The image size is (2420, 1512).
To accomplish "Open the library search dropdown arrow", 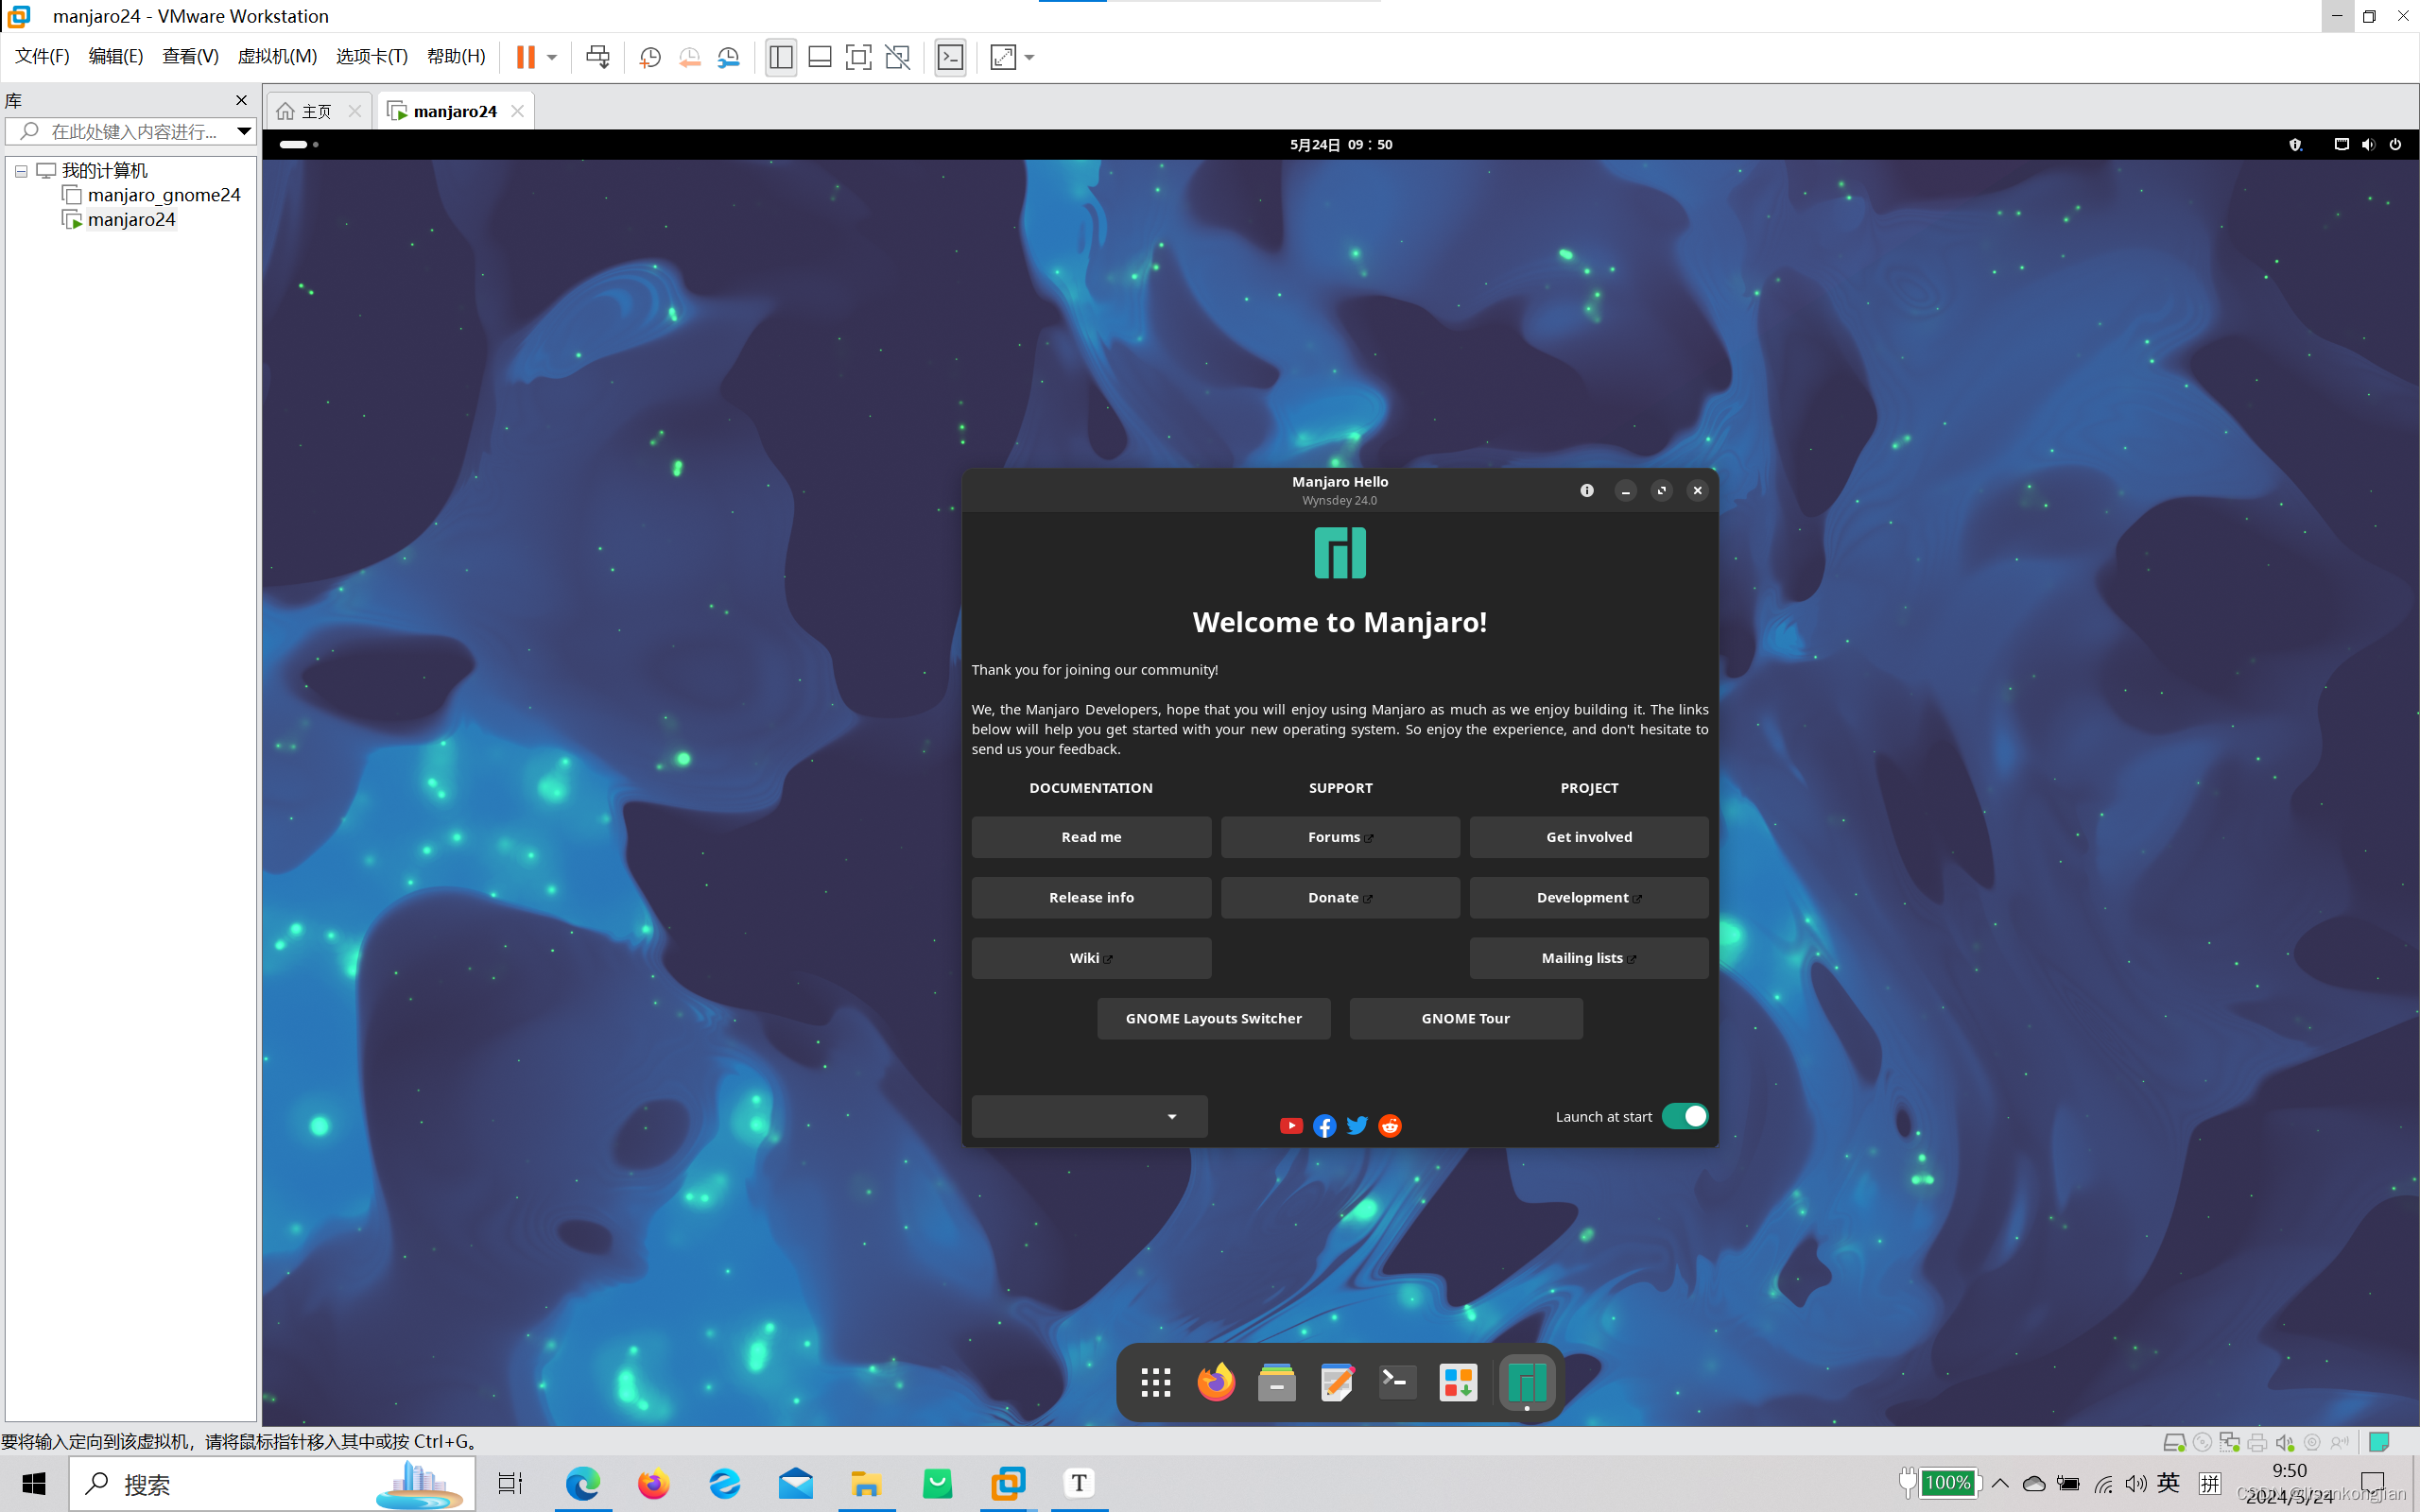I will pyautogui.click(x=243, y=131).
